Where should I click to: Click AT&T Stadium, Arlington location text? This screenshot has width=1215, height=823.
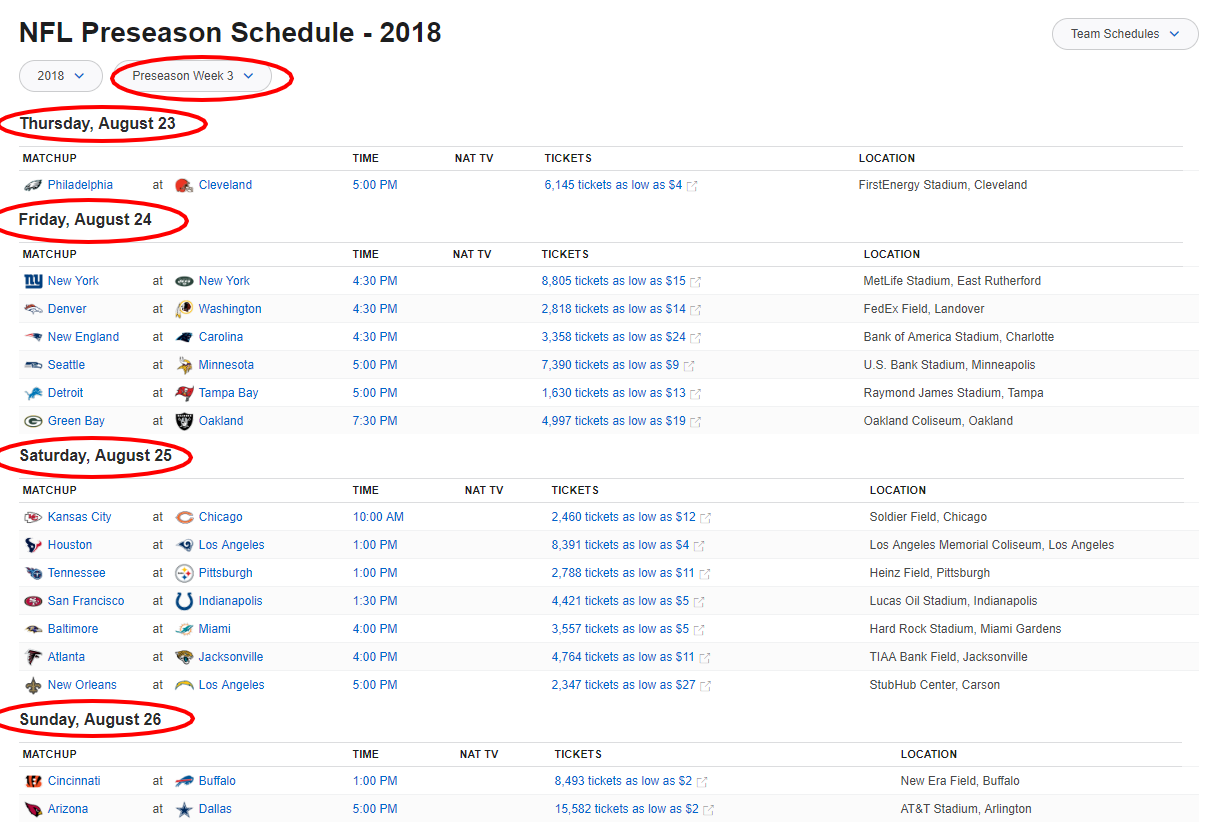[x=966, y=809]
